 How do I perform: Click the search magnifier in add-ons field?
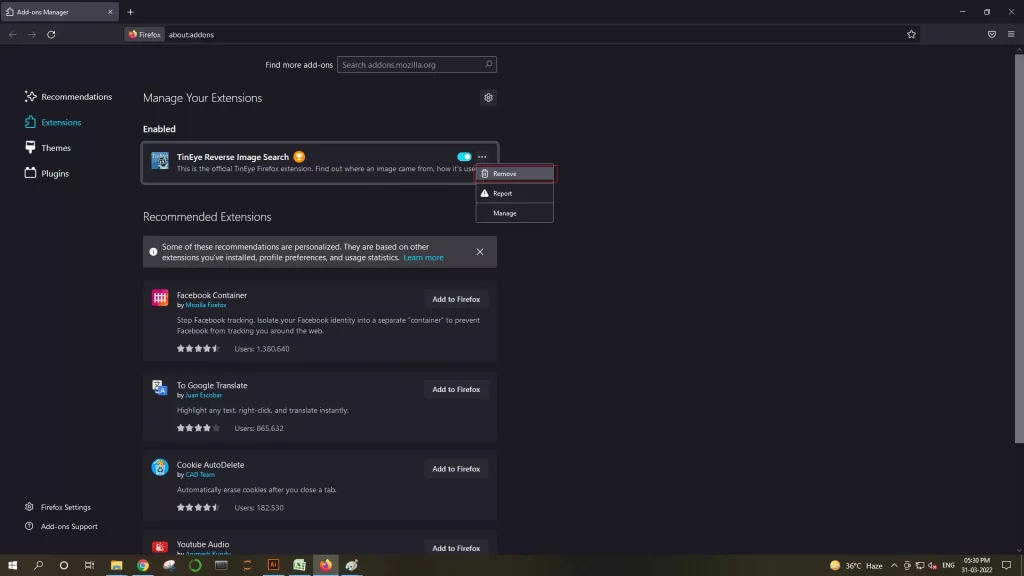click(488, 64)
